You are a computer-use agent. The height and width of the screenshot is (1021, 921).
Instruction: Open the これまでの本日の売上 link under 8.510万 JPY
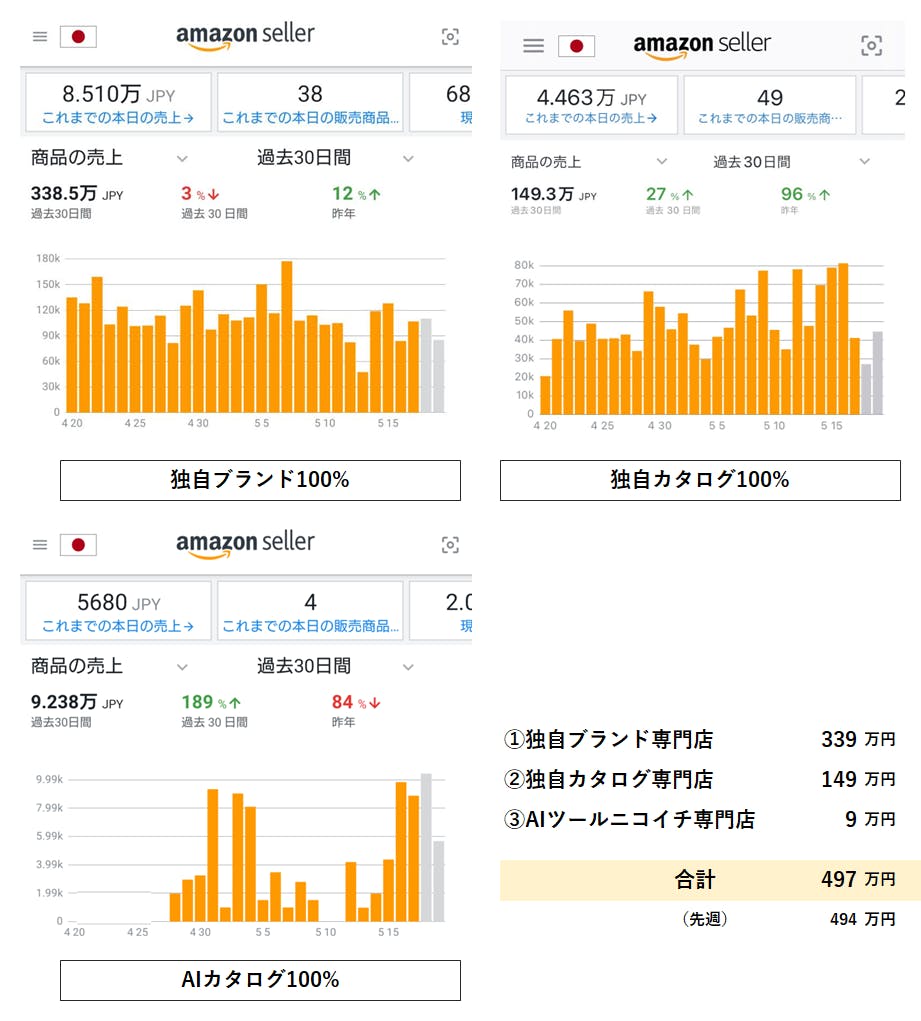click(x=118, y=118)
